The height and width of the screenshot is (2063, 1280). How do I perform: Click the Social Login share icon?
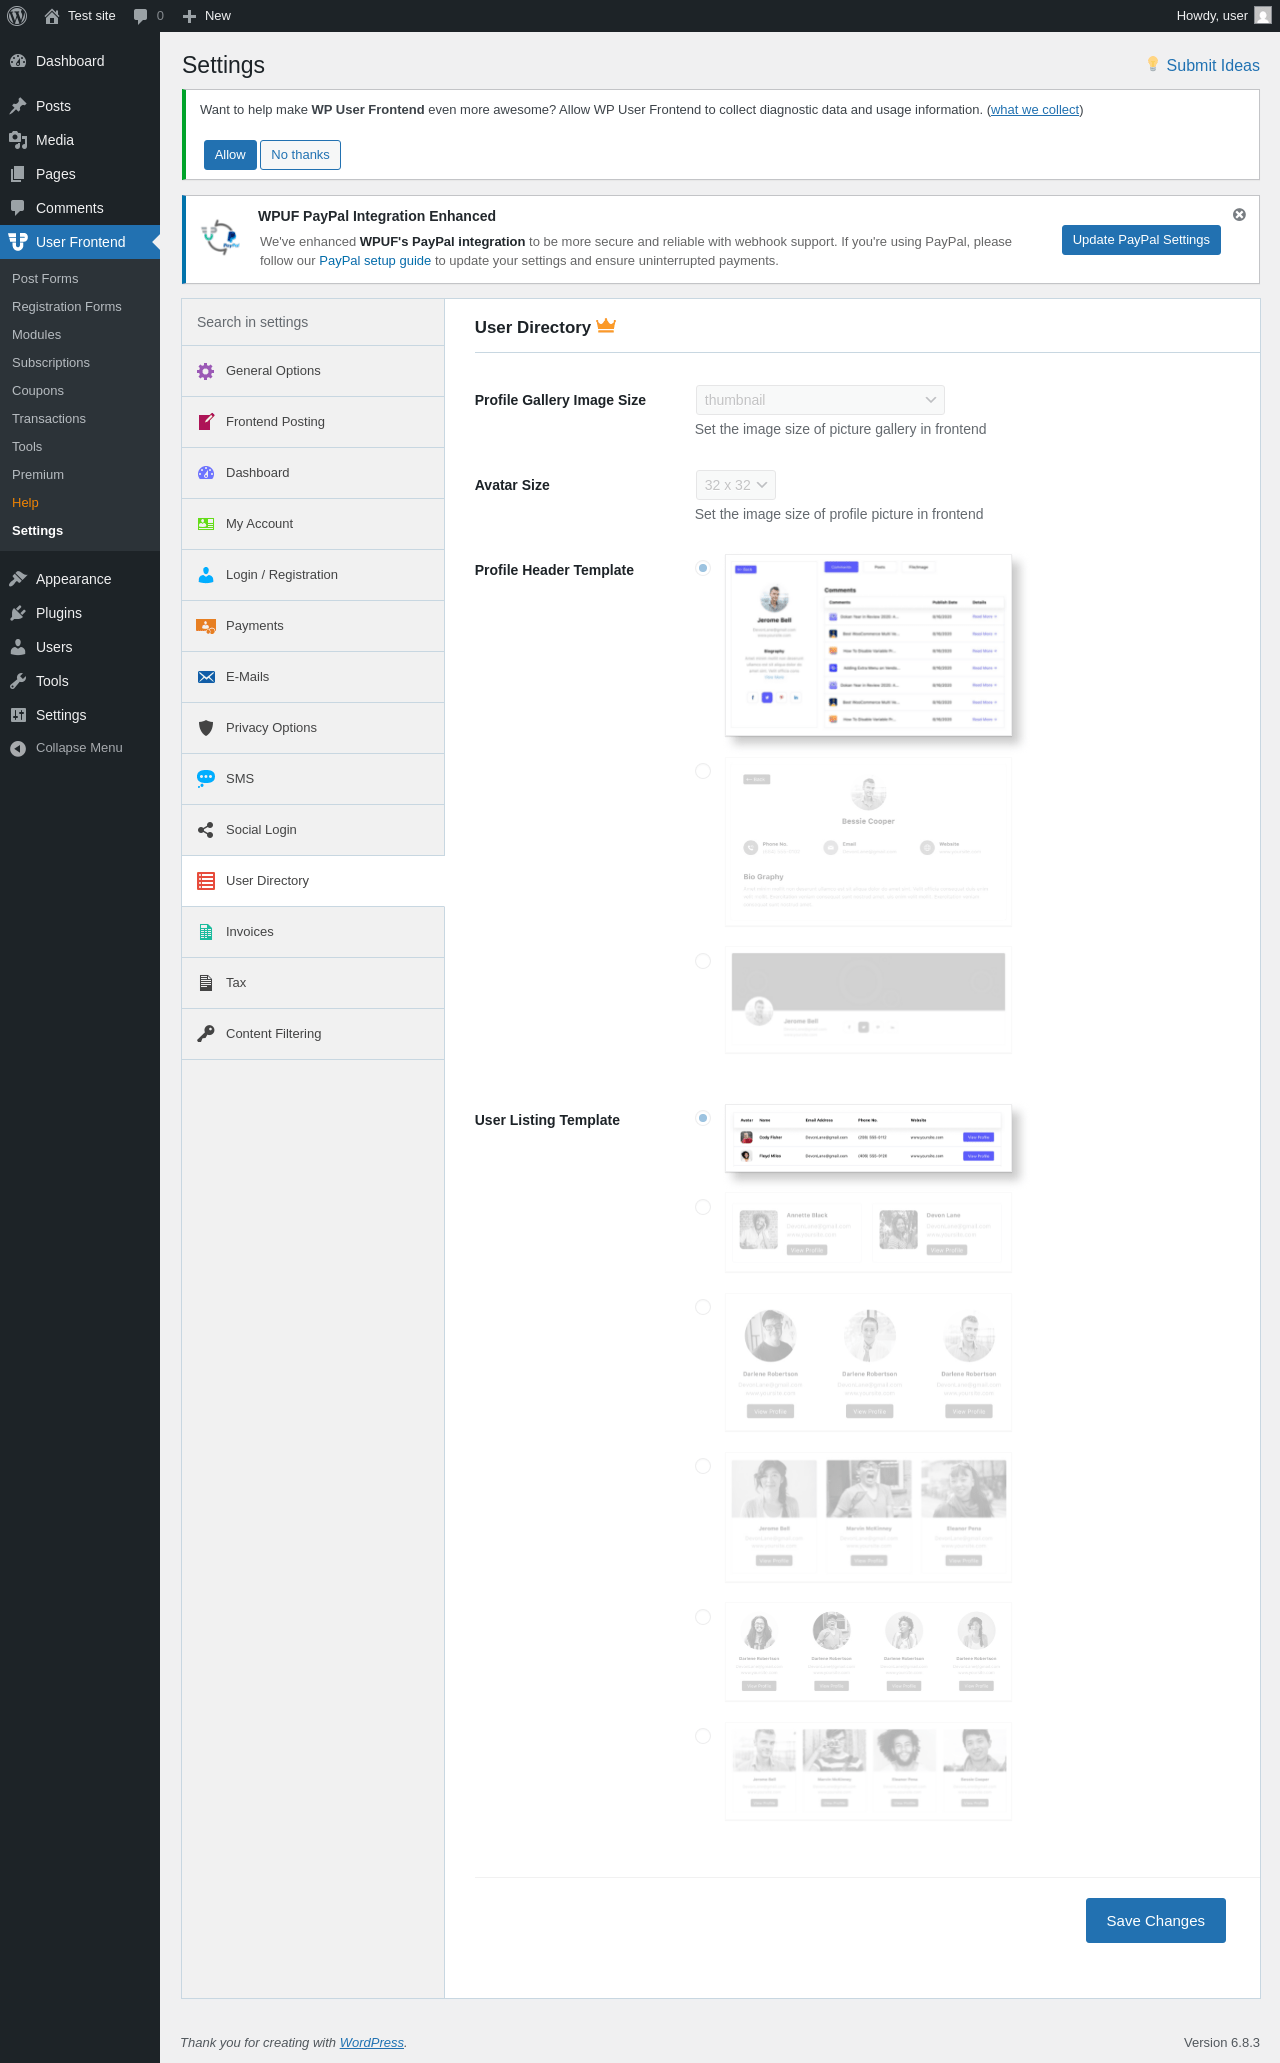coord(206,830)
